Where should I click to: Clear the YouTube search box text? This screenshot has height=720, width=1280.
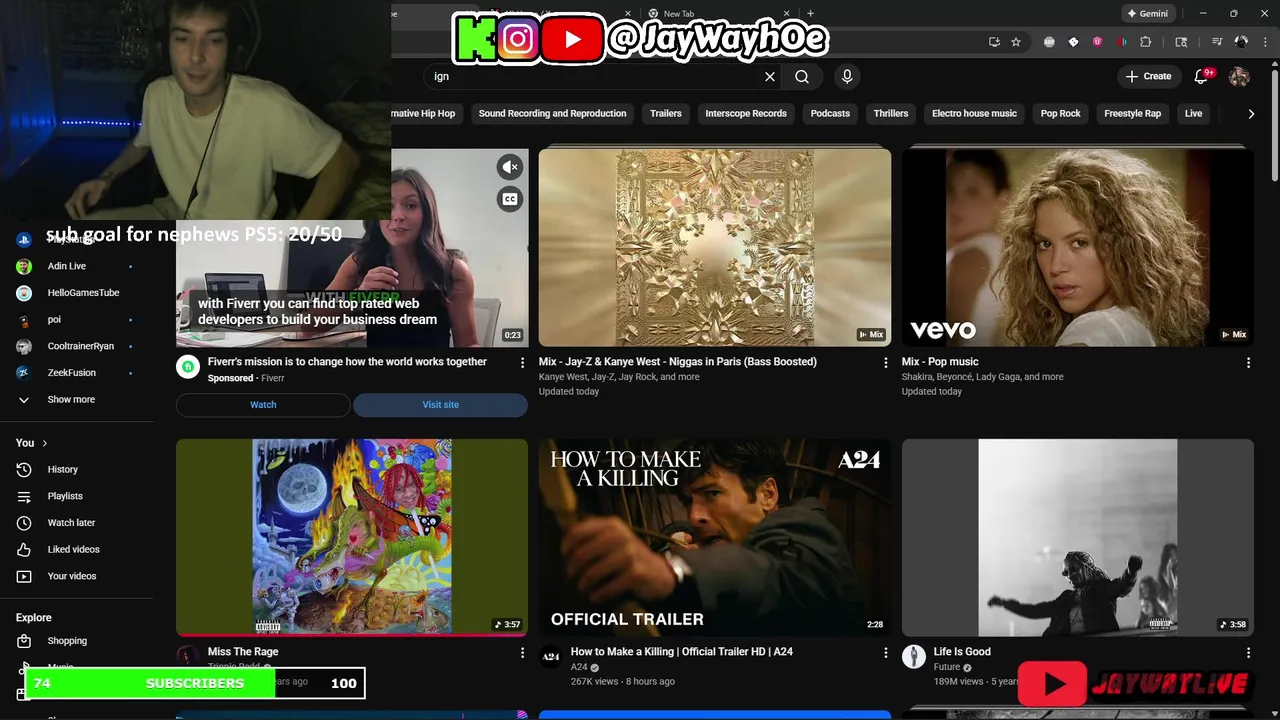click(x=770, y=76)
